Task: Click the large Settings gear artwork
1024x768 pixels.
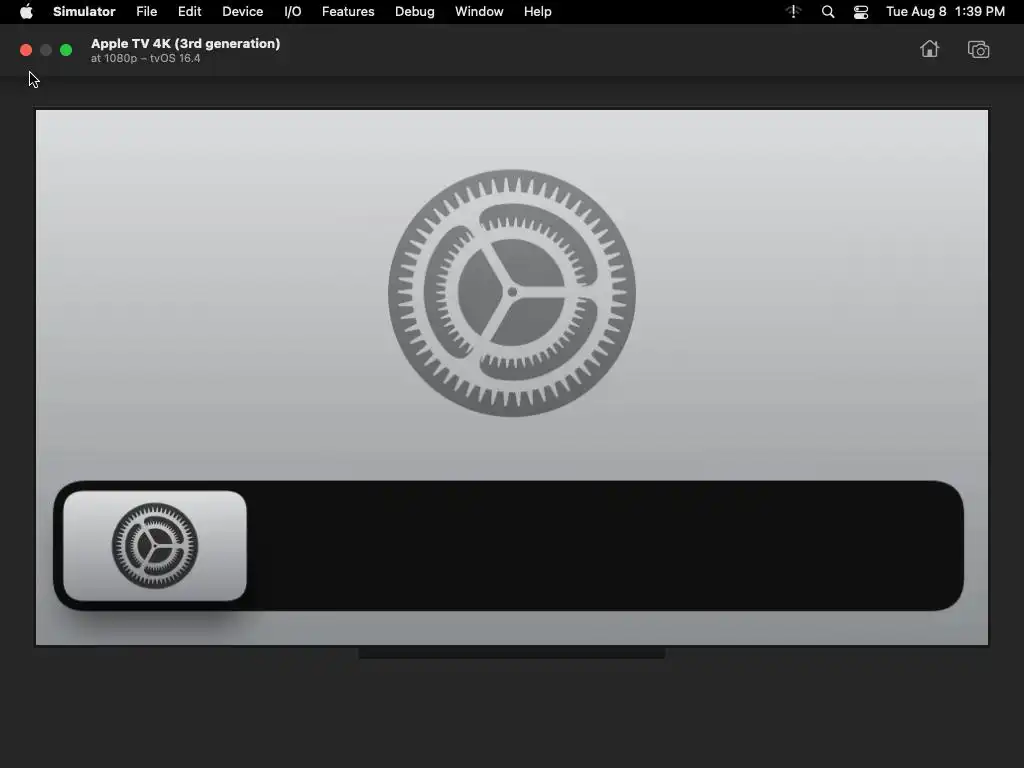Action: point(512,293)
